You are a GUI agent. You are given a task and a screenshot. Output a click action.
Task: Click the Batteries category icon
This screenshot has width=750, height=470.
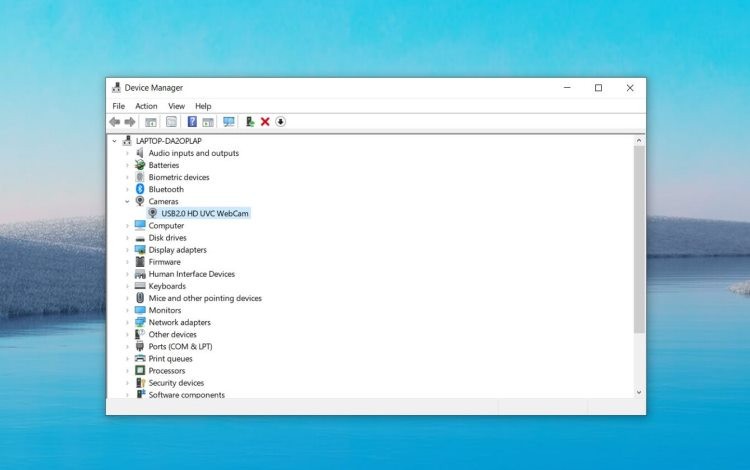pyautogui.click(x=140, y=165)
